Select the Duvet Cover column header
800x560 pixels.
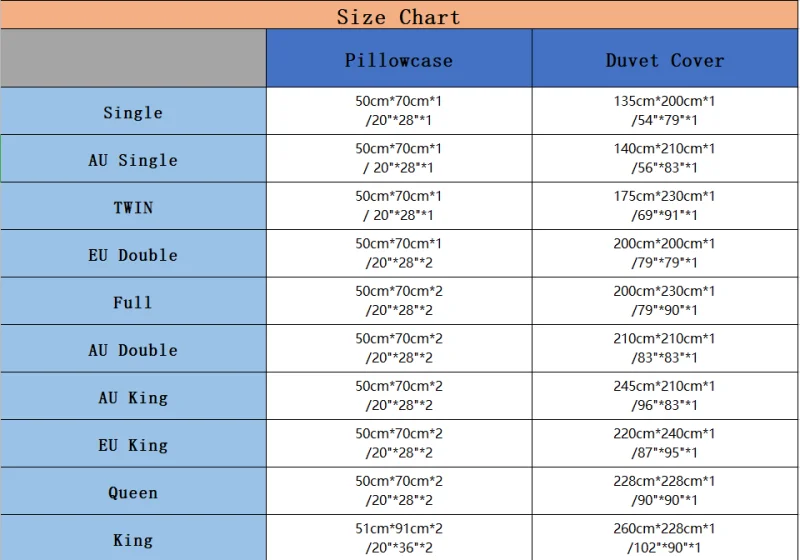tap(664, 59)
